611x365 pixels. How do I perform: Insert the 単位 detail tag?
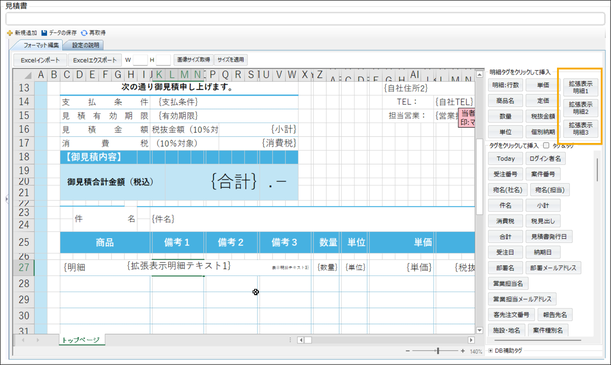(505, 132)
